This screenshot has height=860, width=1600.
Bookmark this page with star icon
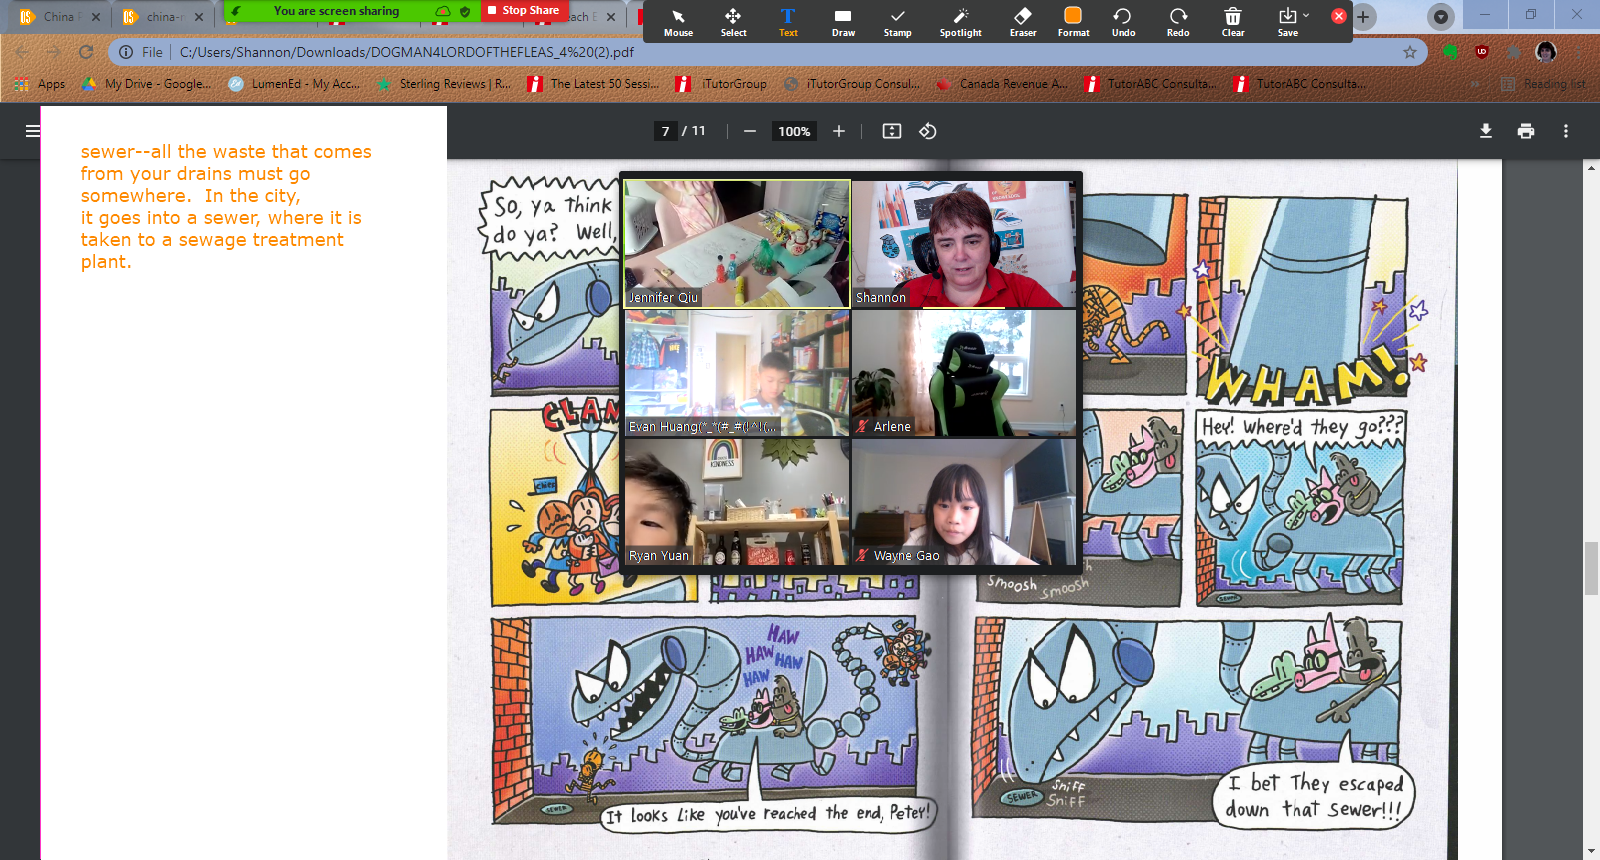(1410, 52)
